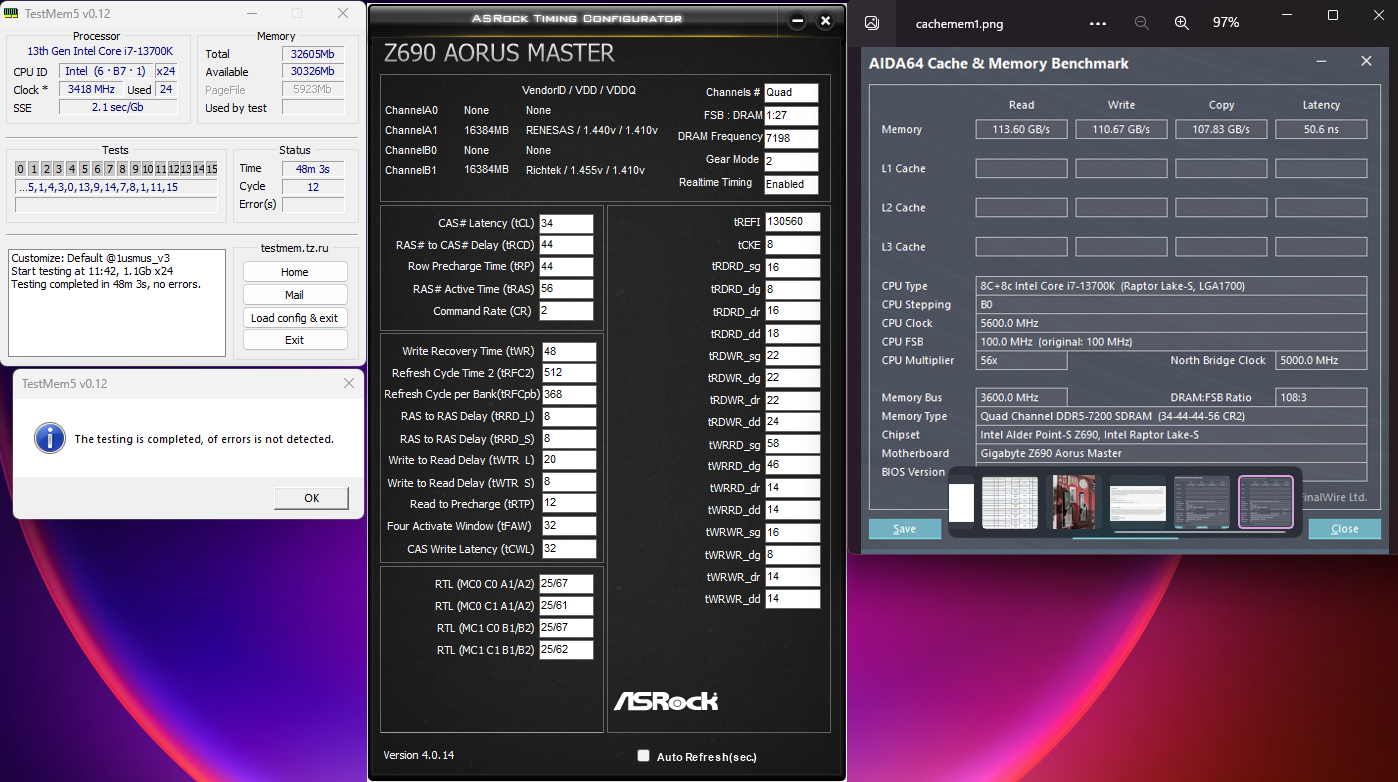The image size is (1398, 782).
Task: Click the RTL (MC1 C1 B1/B2) field
Action: click(x=566, y=650)
